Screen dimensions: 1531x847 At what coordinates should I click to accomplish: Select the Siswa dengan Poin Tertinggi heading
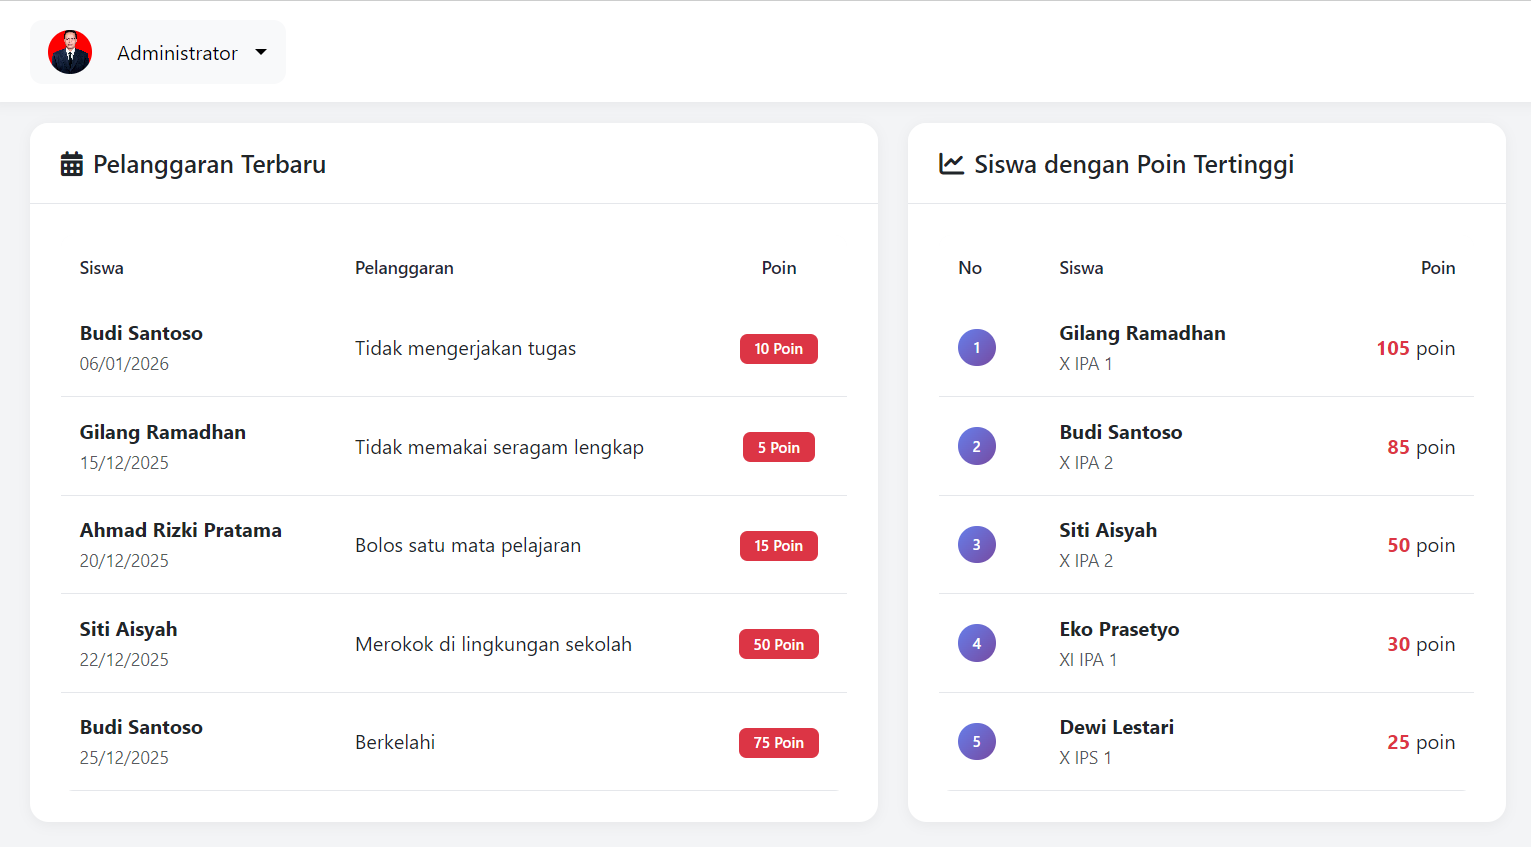(1134, 164)
